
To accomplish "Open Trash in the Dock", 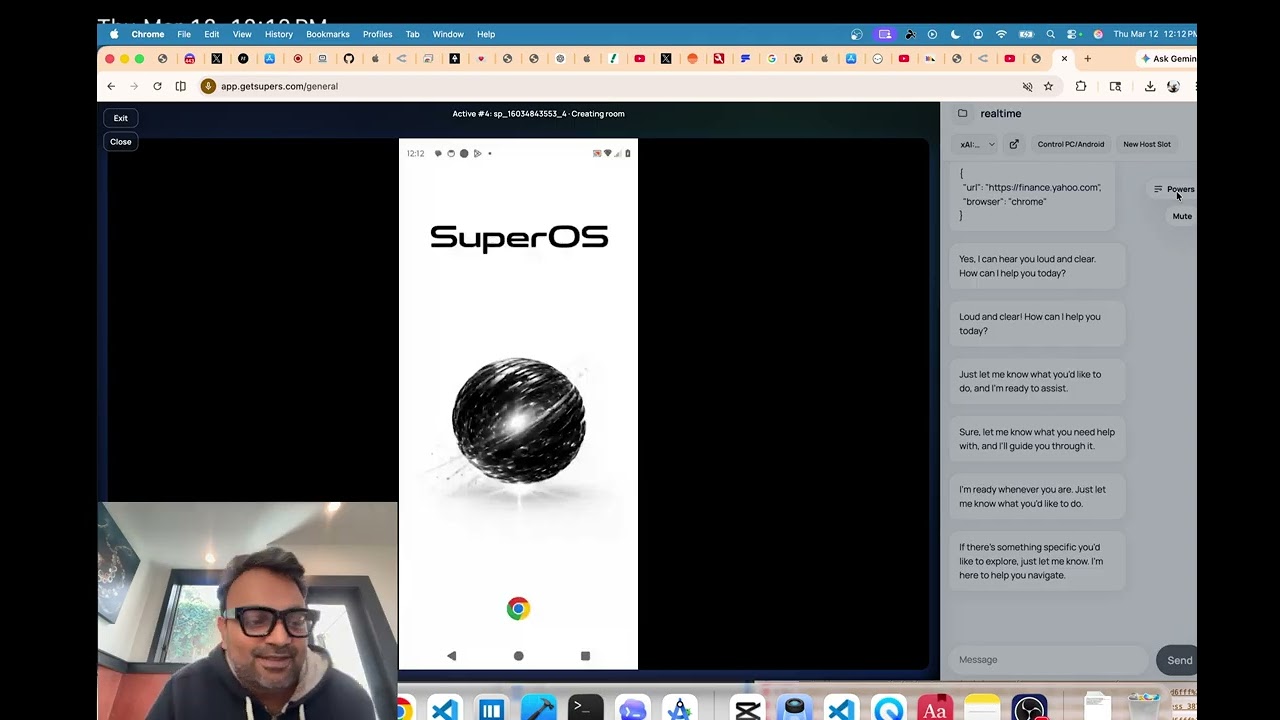I will tap(1144, 706).
